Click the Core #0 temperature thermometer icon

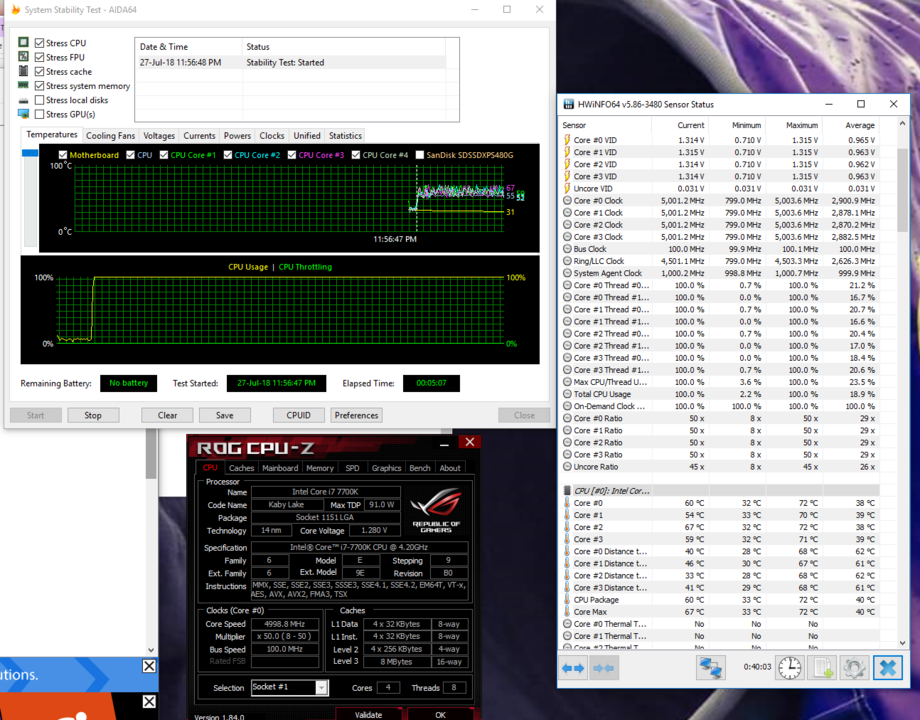pos(567,503)
